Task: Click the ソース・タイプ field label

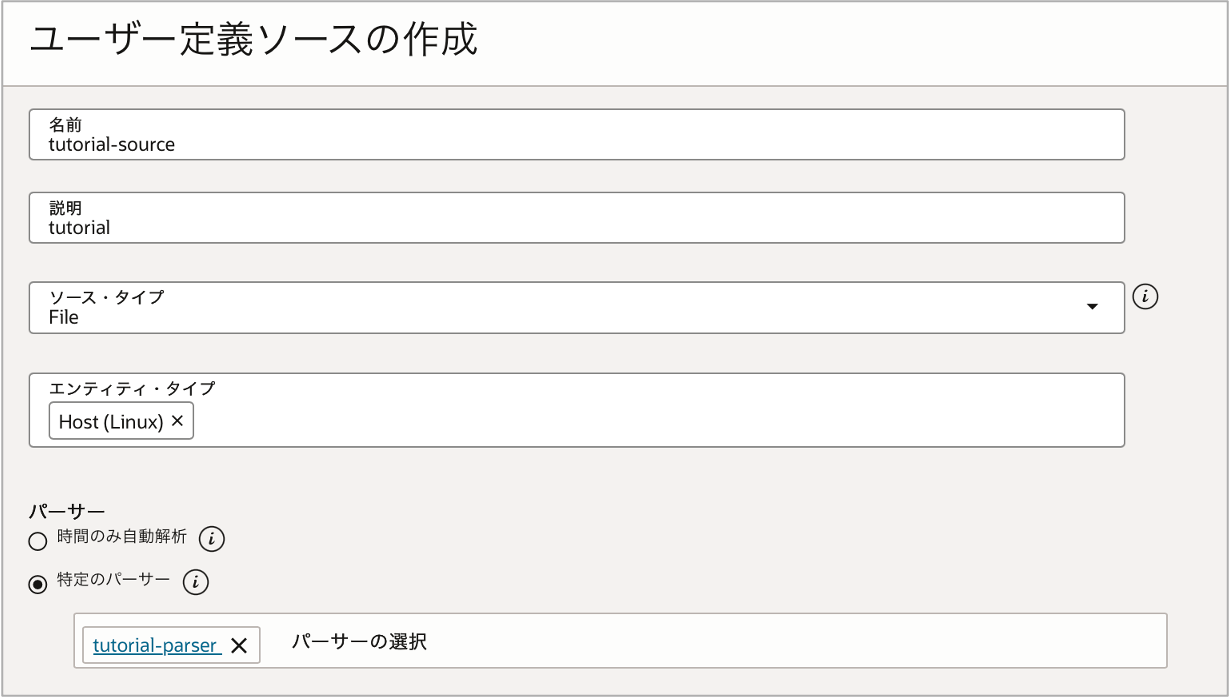Action: [x=106, y=297]
